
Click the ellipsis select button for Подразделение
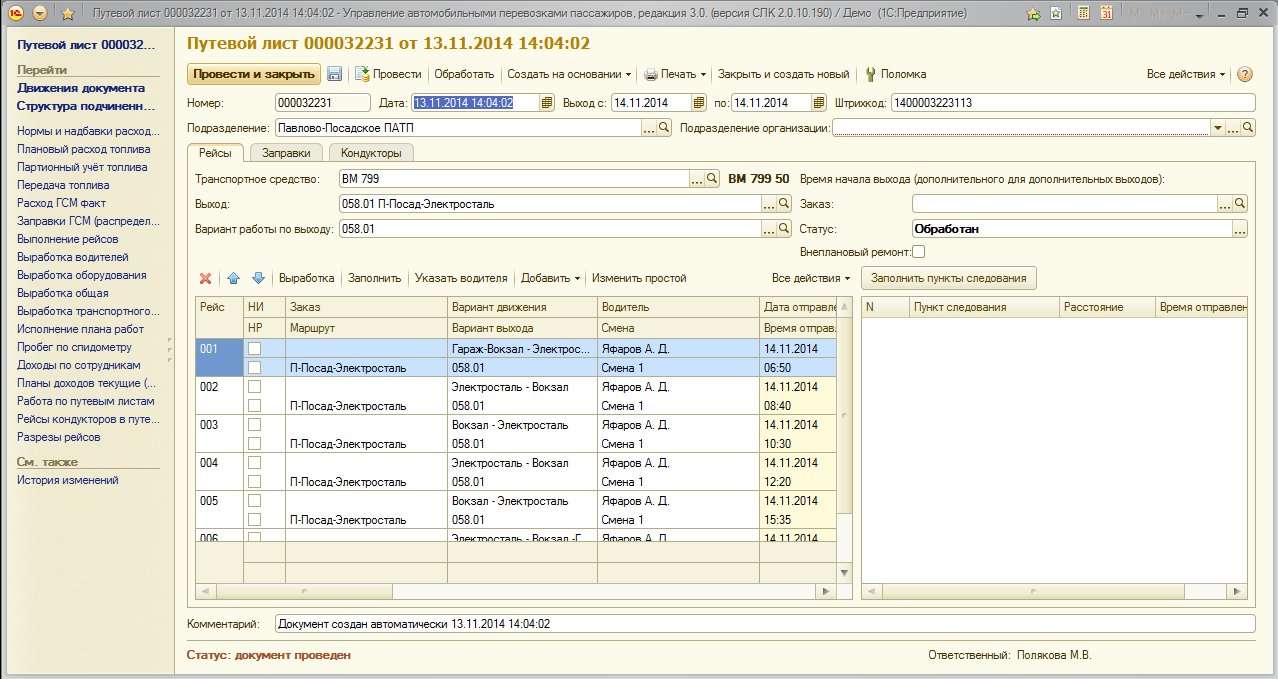pos(650,128)
